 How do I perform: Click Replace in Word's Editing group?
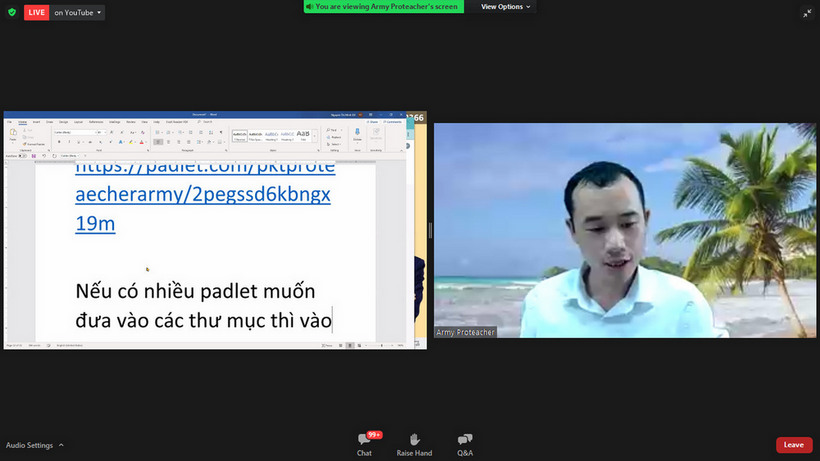(x=334, y=137)
